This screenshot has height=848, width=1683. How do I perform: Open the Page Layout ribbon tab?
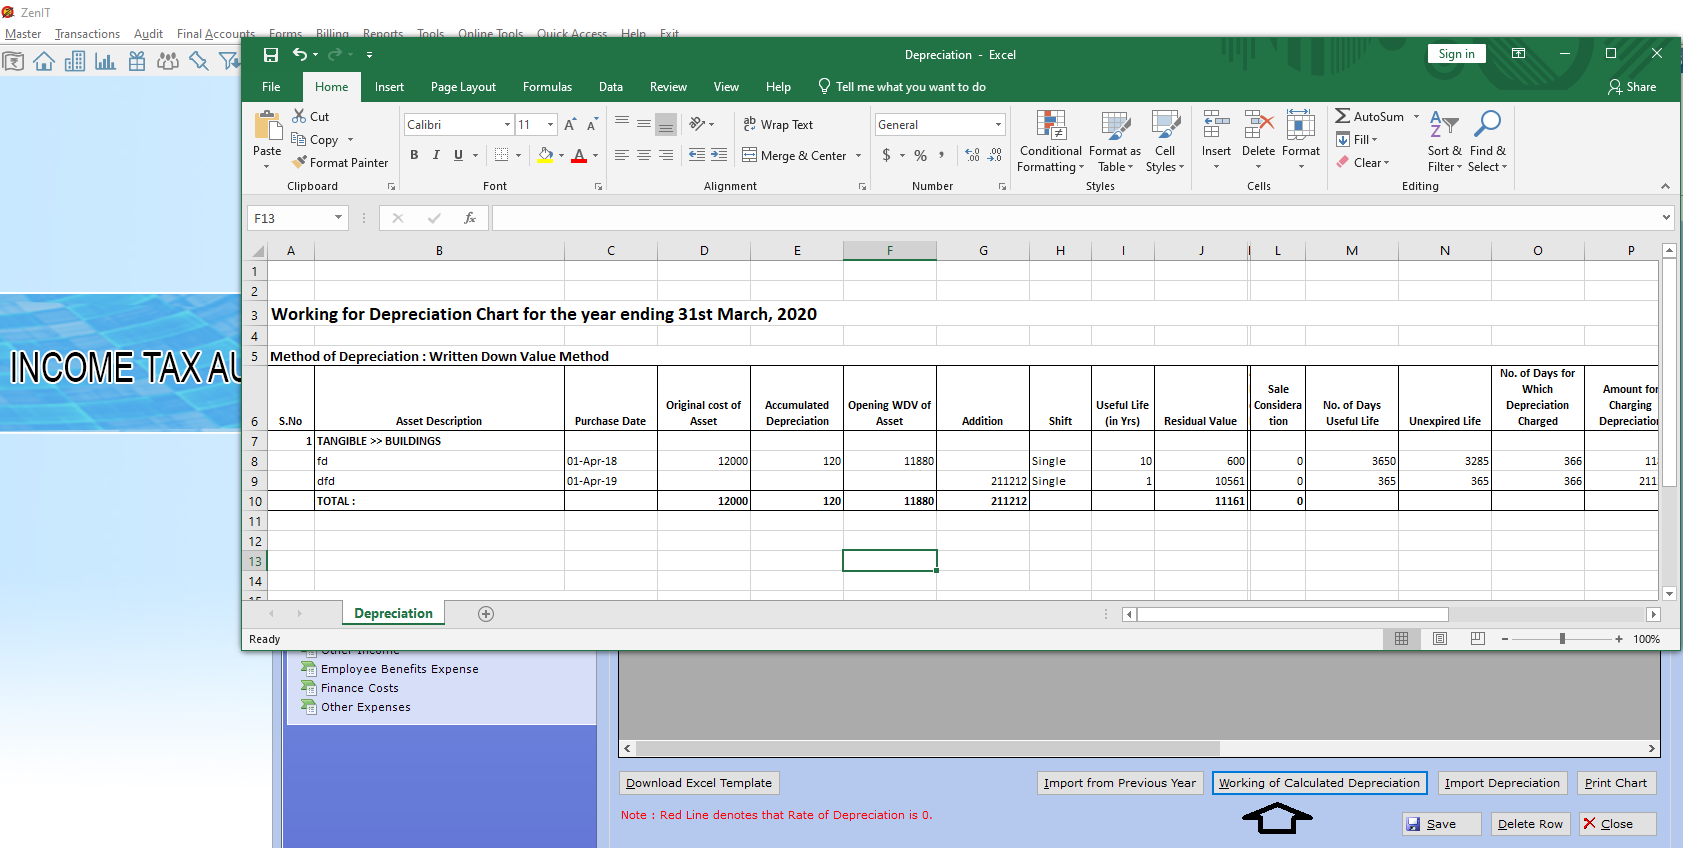click(463, 87)
